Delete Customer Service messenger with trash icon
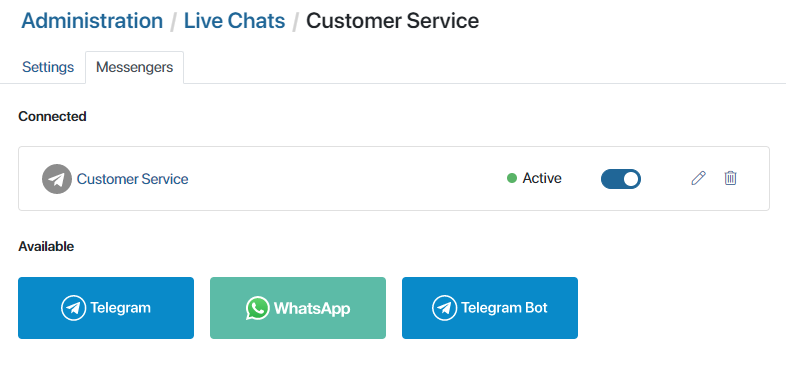Viewport: 786px width, 375px height. click(x=730, y=178)
